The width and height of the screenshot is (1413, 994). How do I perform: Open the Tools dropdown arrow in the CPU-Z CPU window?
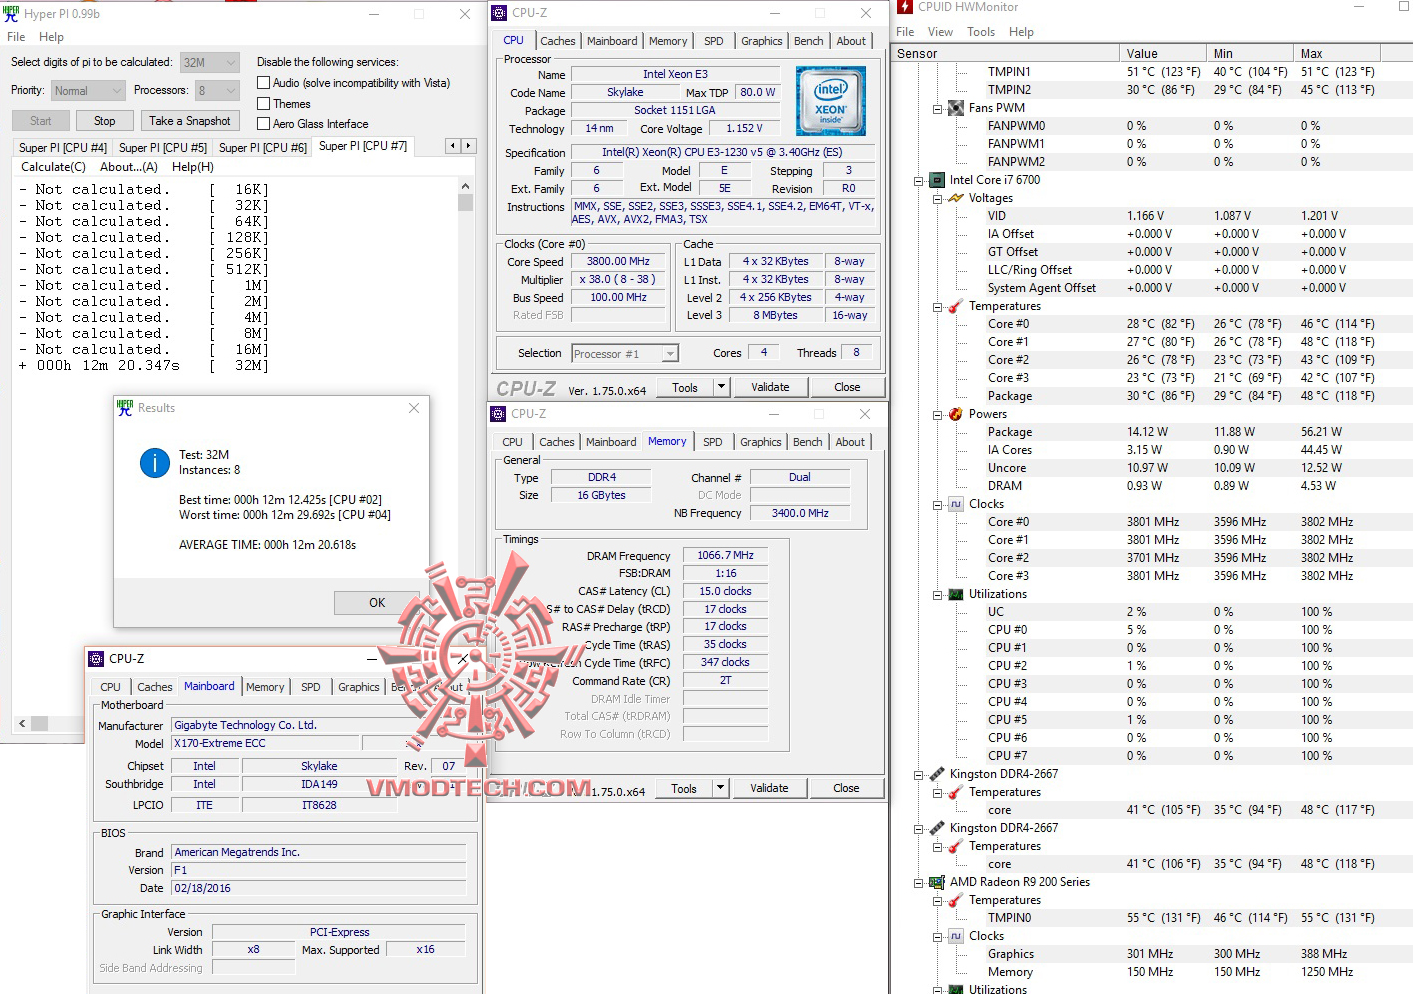click(720, 387)
